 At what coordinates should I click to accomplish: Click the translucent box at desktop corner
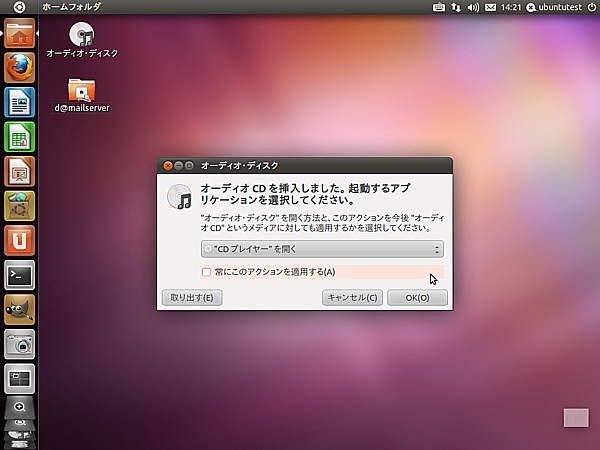click(x=576, y=417)
